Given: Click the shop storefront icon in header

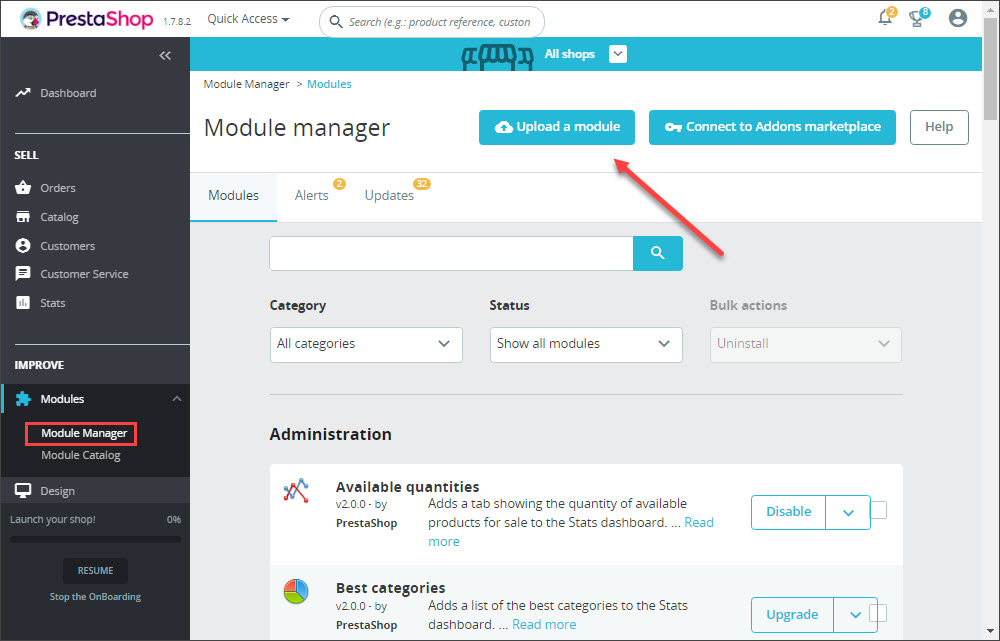Looking at the screenshot, I should pos(497,56).
